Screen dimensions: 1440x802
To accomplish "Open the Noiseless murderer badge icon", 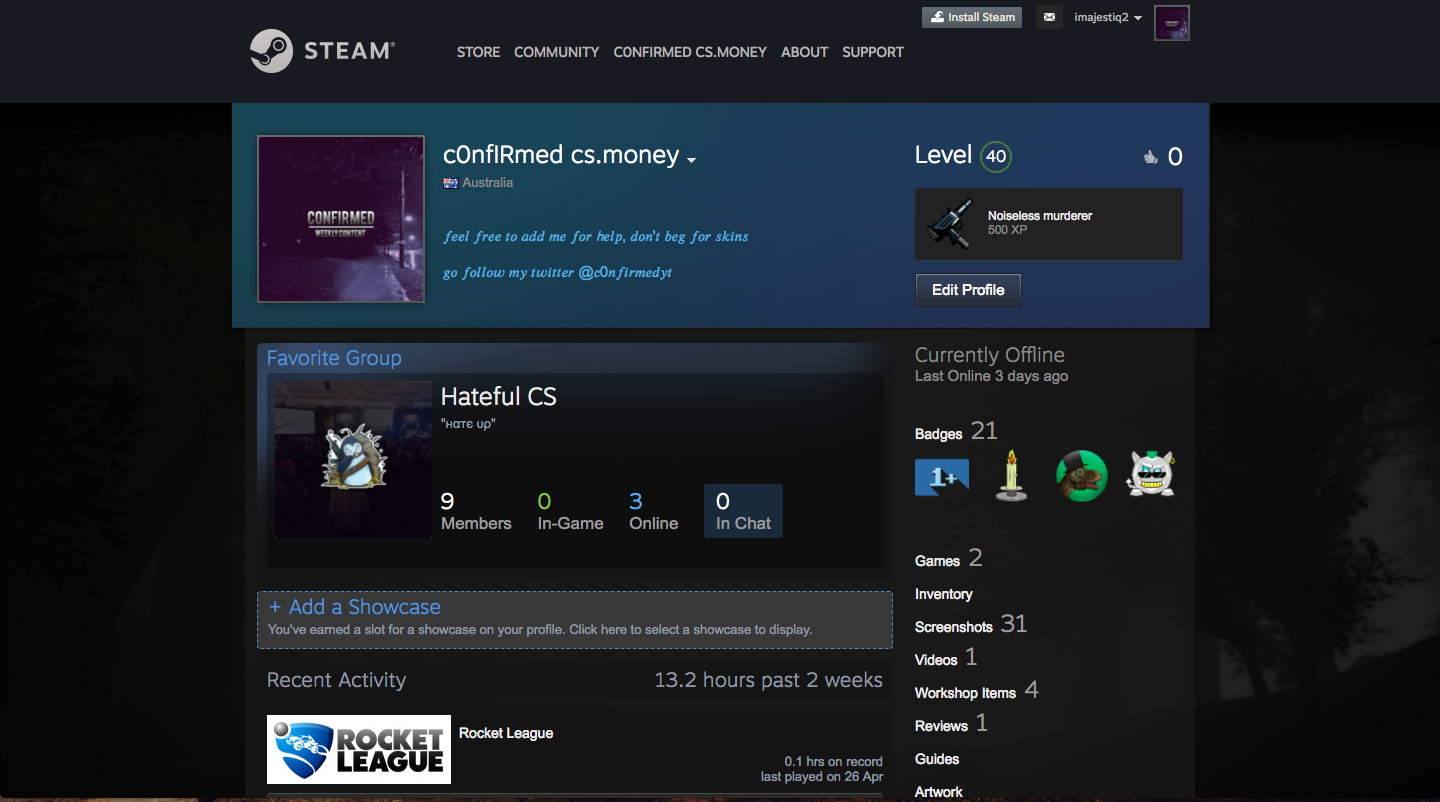I will point(949,223).
